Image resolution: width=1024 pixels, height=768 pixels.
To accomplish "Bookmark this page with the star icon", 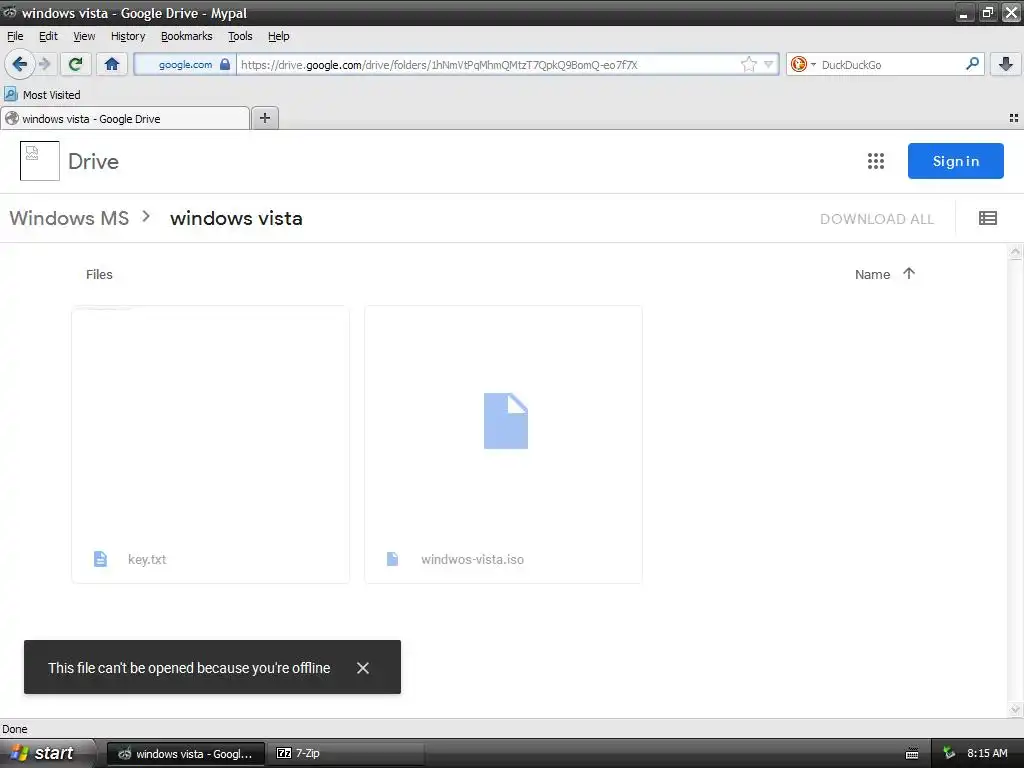I will 748,64.
